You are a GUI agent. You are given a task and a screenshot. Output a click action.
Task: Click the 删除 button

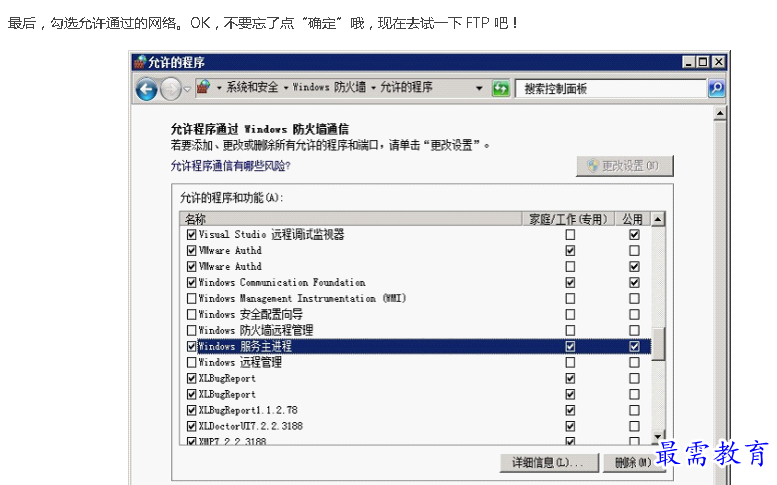(633, 463)
